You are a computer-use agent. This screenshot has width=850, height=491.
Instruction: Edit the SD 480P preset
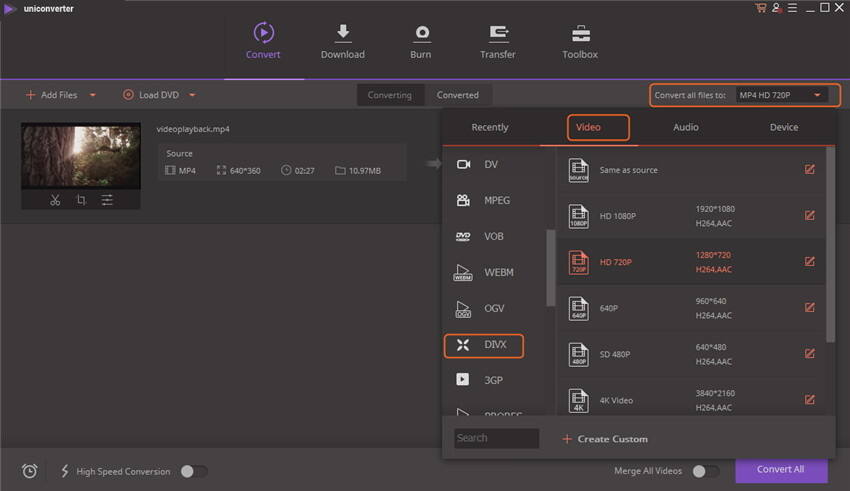[x=809, y=354]
